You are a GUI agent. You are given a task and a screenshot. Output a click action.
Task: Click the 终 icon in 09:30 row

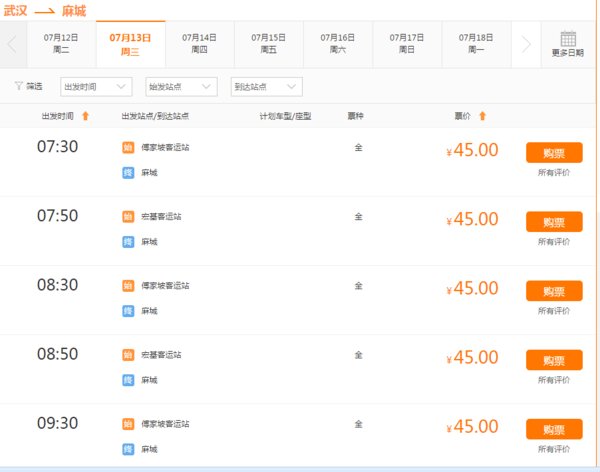128,449
